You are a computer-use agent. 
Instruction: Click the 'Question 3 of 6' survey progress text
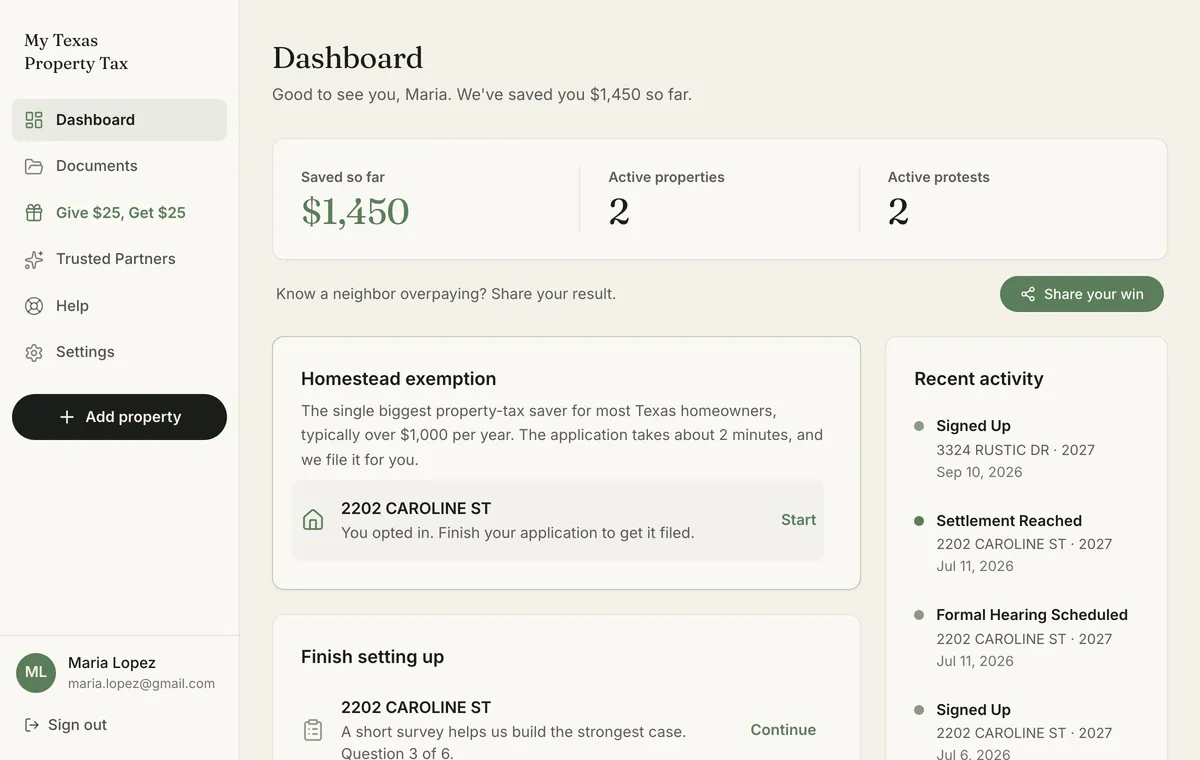(397, 752)
